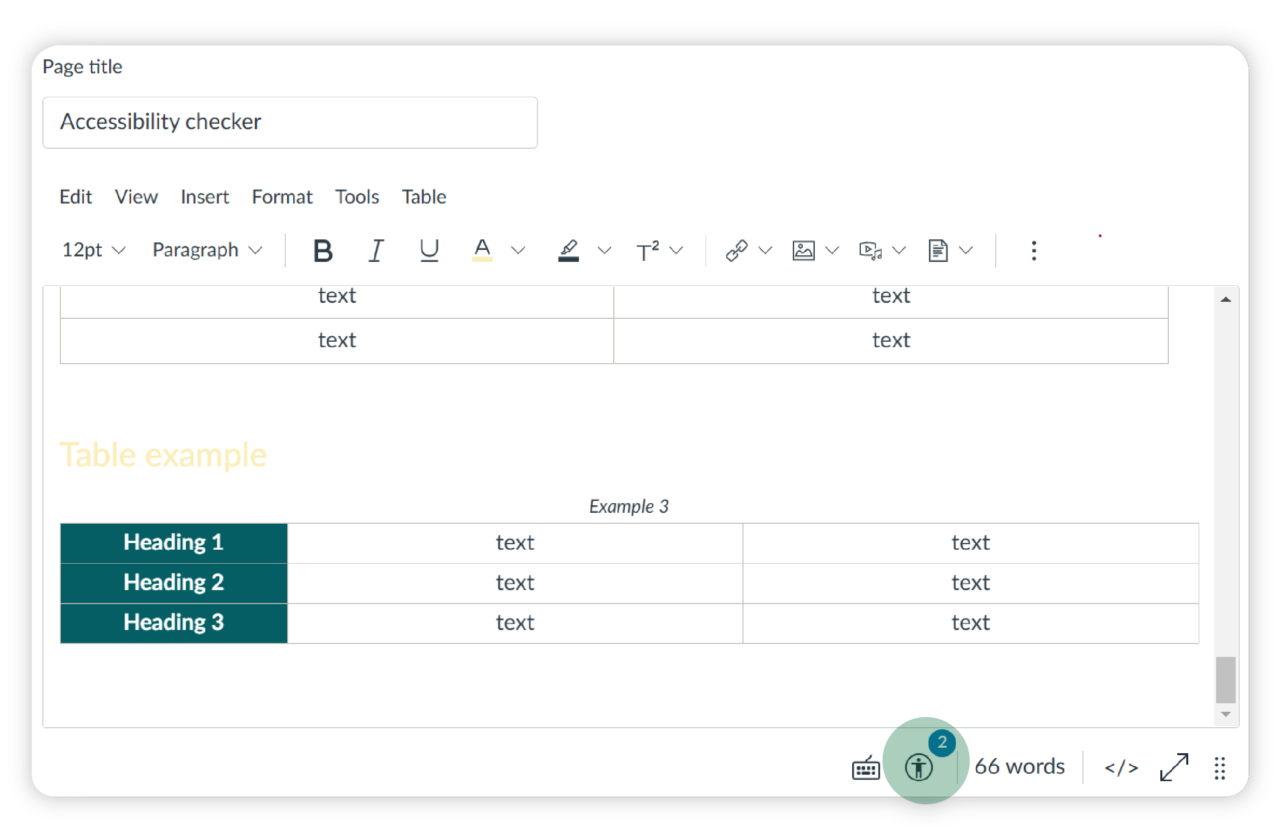Viewport: 1280px width, 836px height.
Task: Toggle bold formatting
Action: [322, 250]
